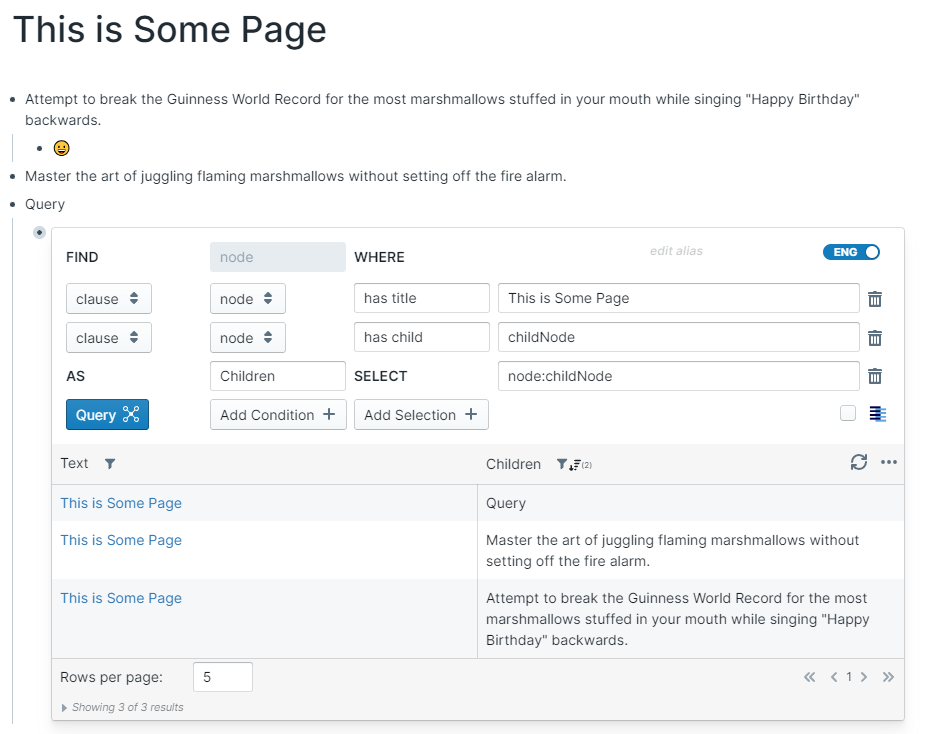Delete the 'has child' condition row
The width and height of the screenshot is (945, 734).
click(874, 338)
